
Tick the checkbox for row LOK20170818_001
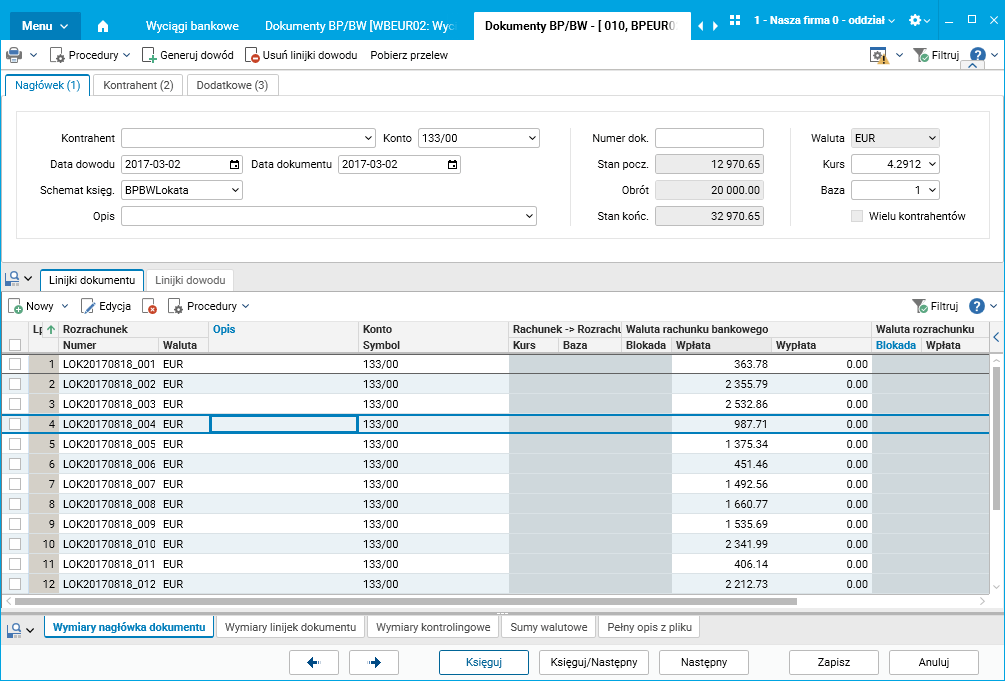15,365
